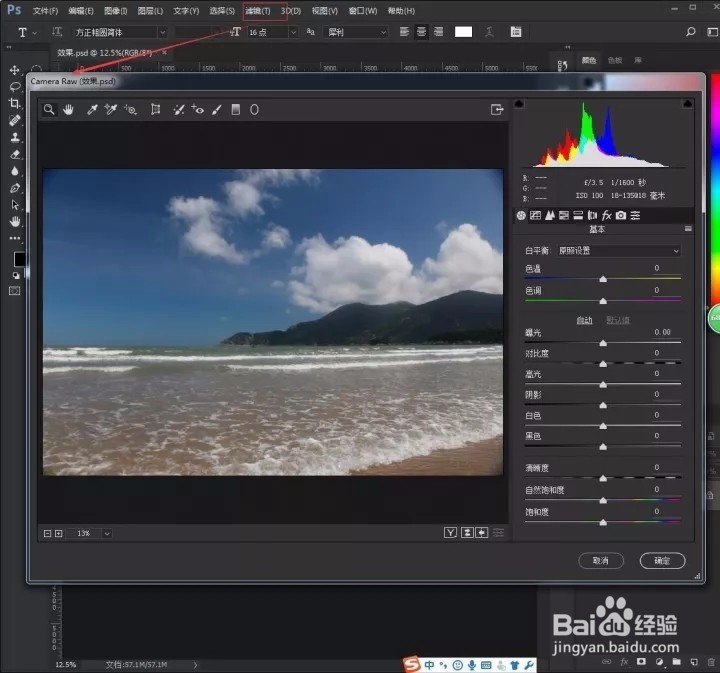The image size is (720, 673).
Task: Select the Hand tool in Camera Raw toolbar
Action: click(x=68, y=110)
